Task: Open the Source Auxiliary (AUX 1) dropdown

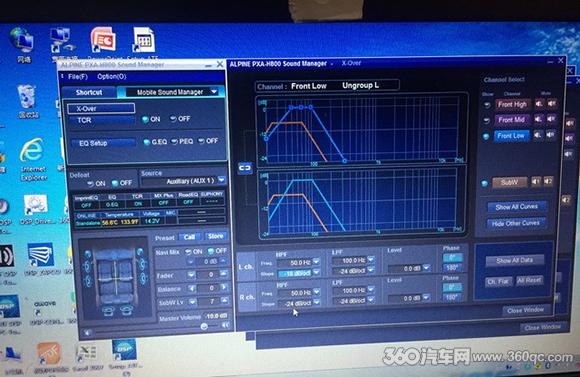Action: point(222,180)
